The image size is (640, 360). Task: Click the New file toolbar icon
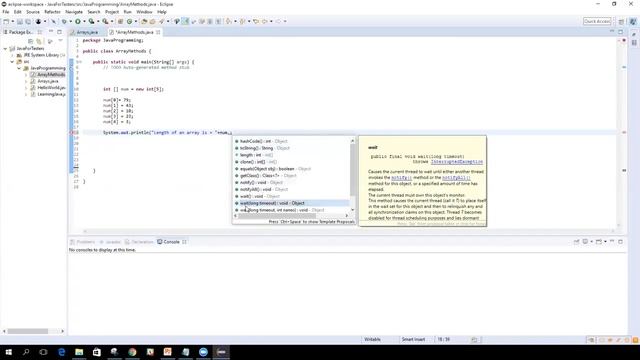point(6,21)
